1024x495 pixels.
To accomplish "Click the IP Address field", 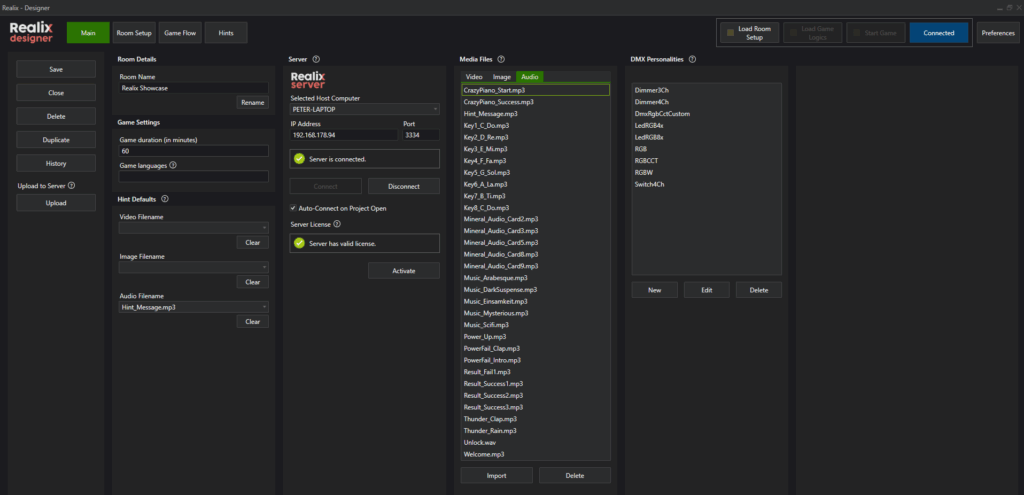I will pos(344,135).
